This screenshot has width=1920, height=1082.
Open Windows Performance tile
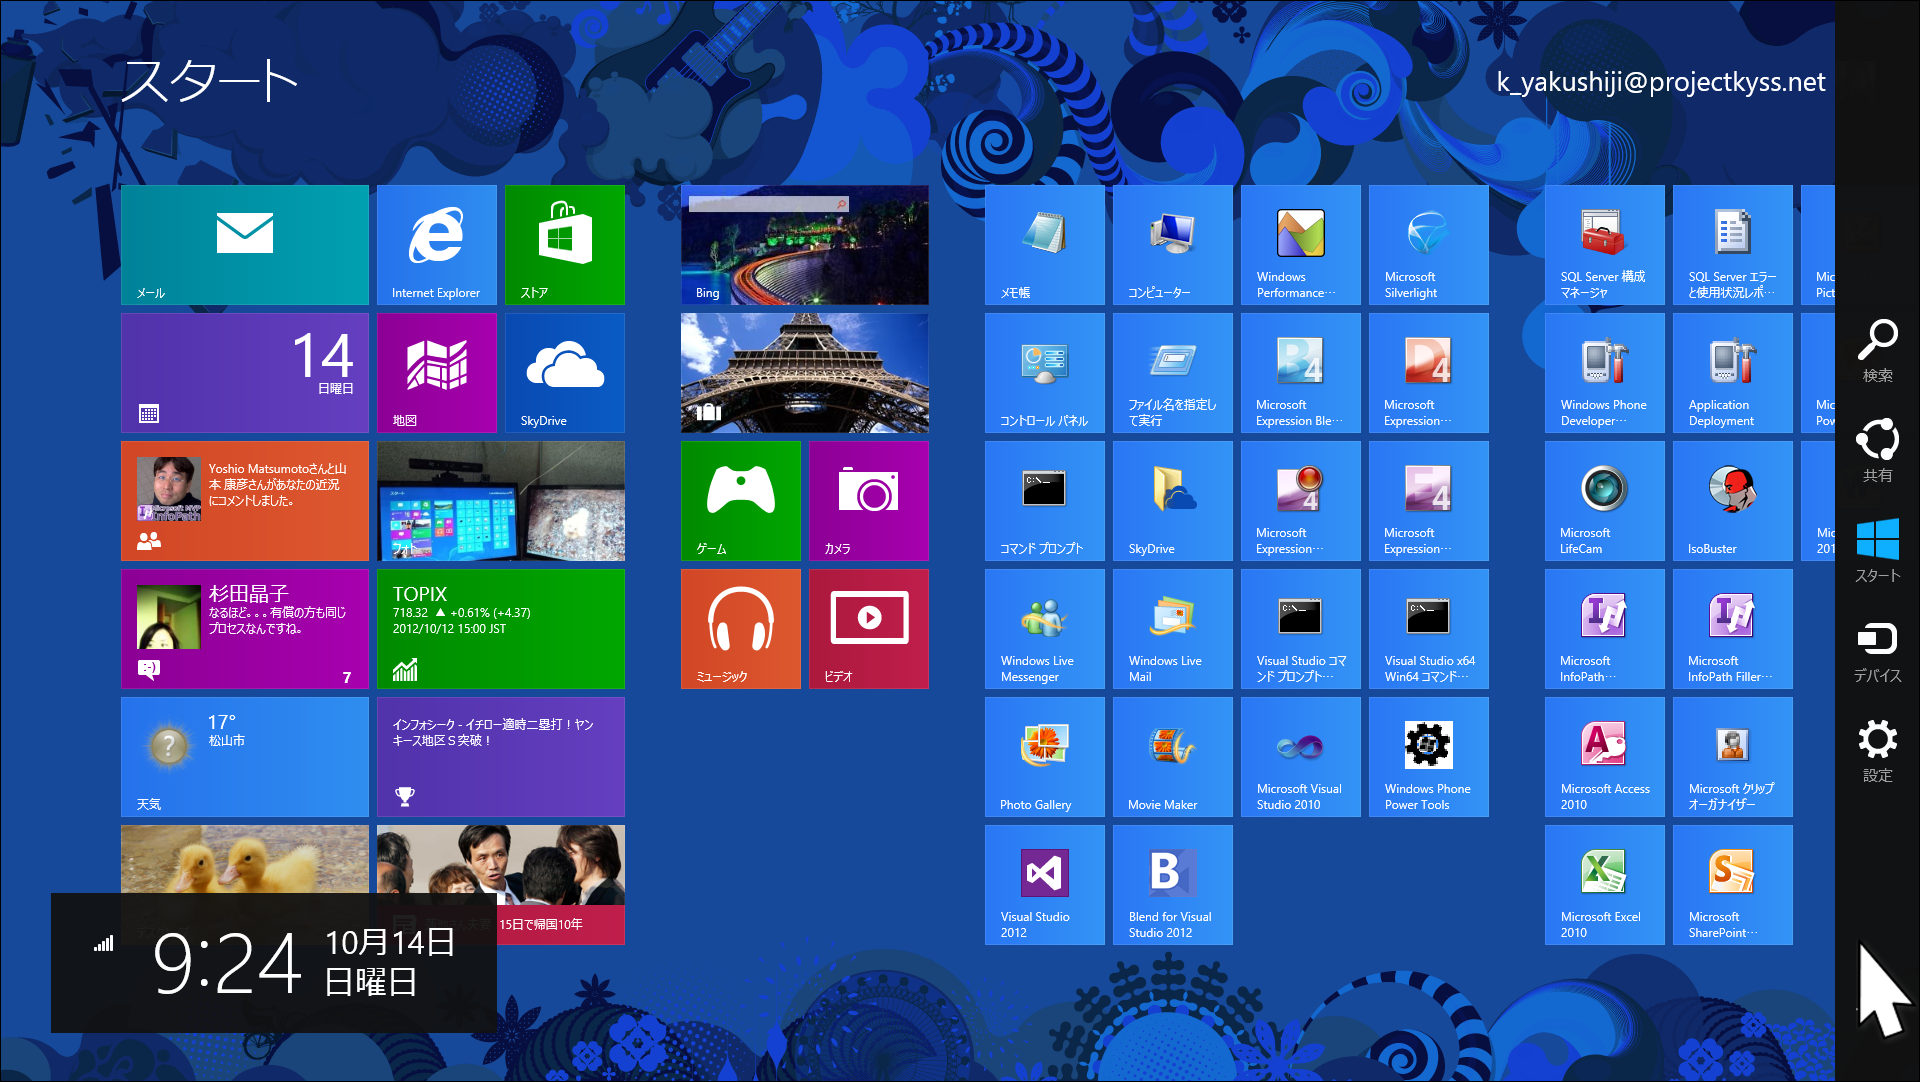click(1301, 245)
